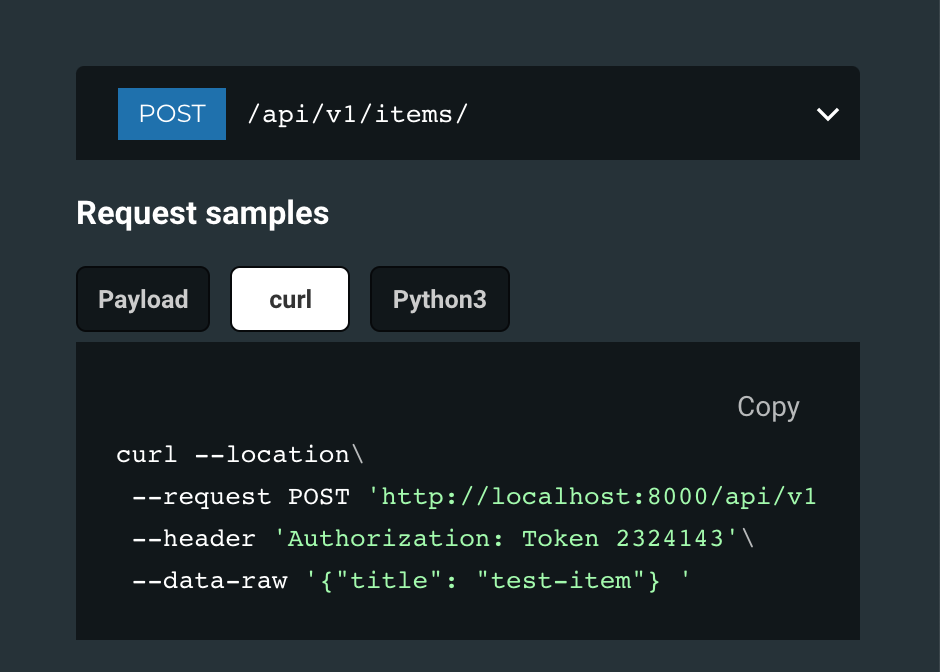Select the curl sample tab
This screenshot has width=940, height=672.
(290, 299)
